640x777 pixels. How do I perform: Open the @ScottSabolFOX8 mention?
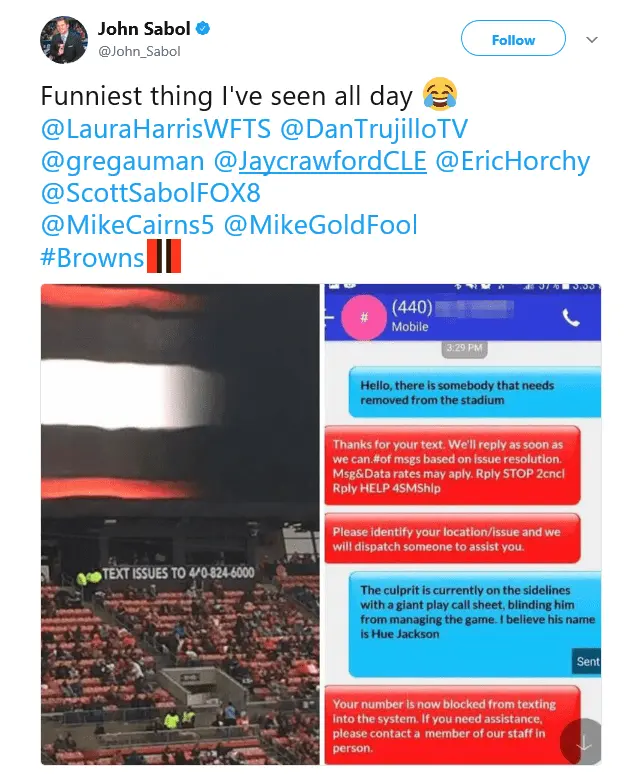(151, 193)
